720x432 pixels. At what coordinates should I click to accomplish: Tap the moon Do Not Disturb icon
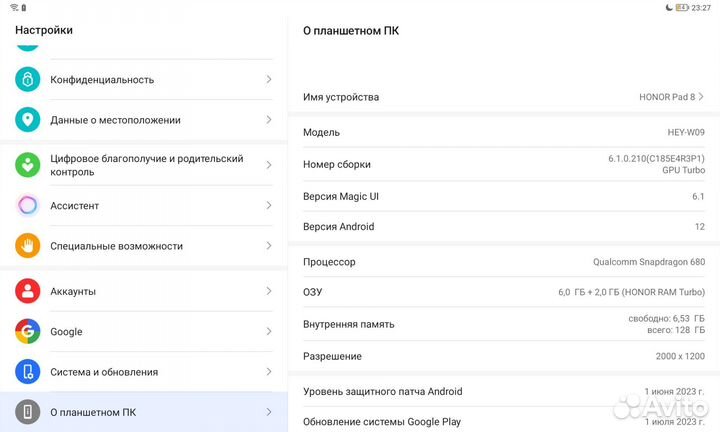(x=669, y=7)
